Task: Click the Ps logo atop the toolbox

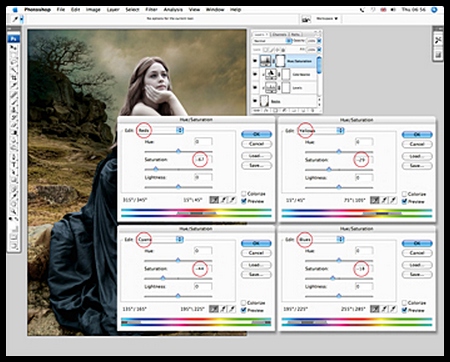Action: pos(14,39)
